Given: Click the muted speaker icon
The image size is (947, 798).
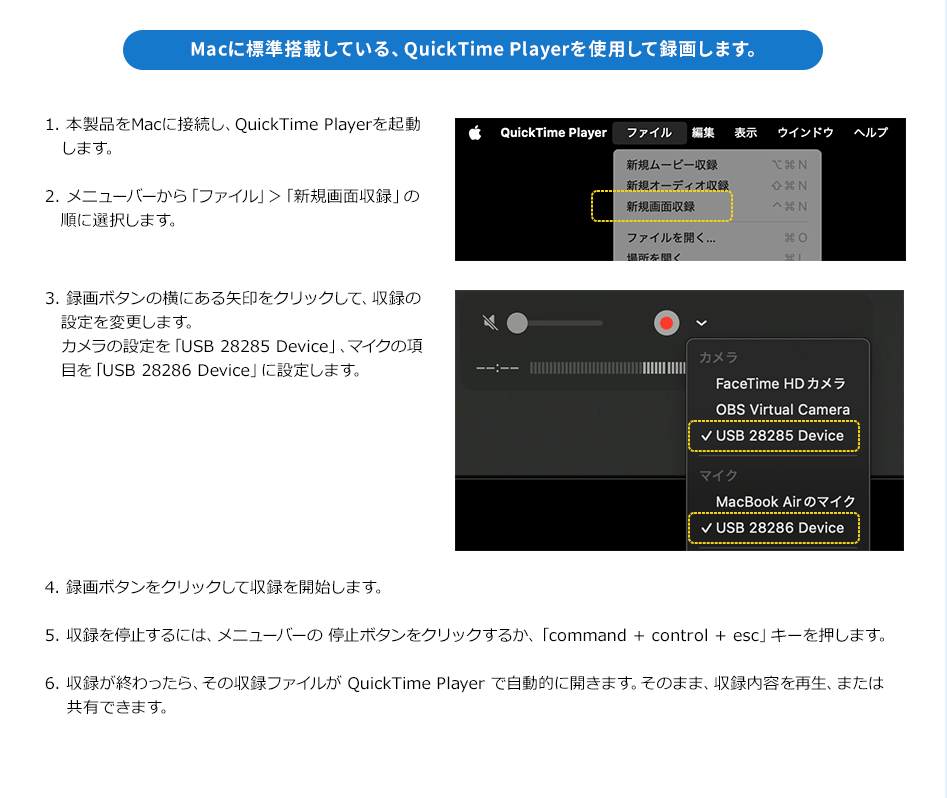Looking at the screenshot, I should [490, 323].
